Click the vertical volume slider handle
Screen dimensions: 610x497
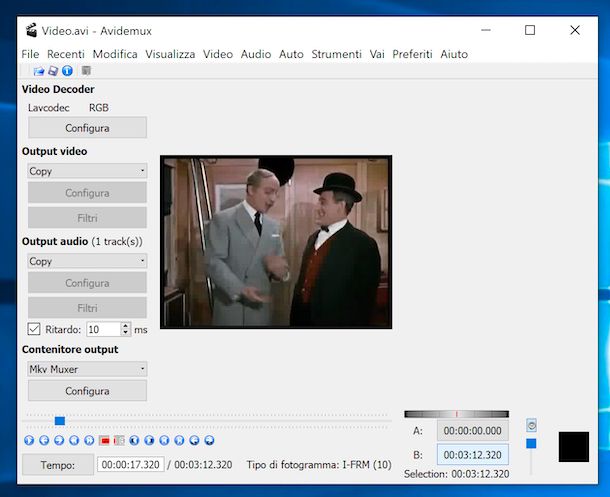(x=531, y=443)
